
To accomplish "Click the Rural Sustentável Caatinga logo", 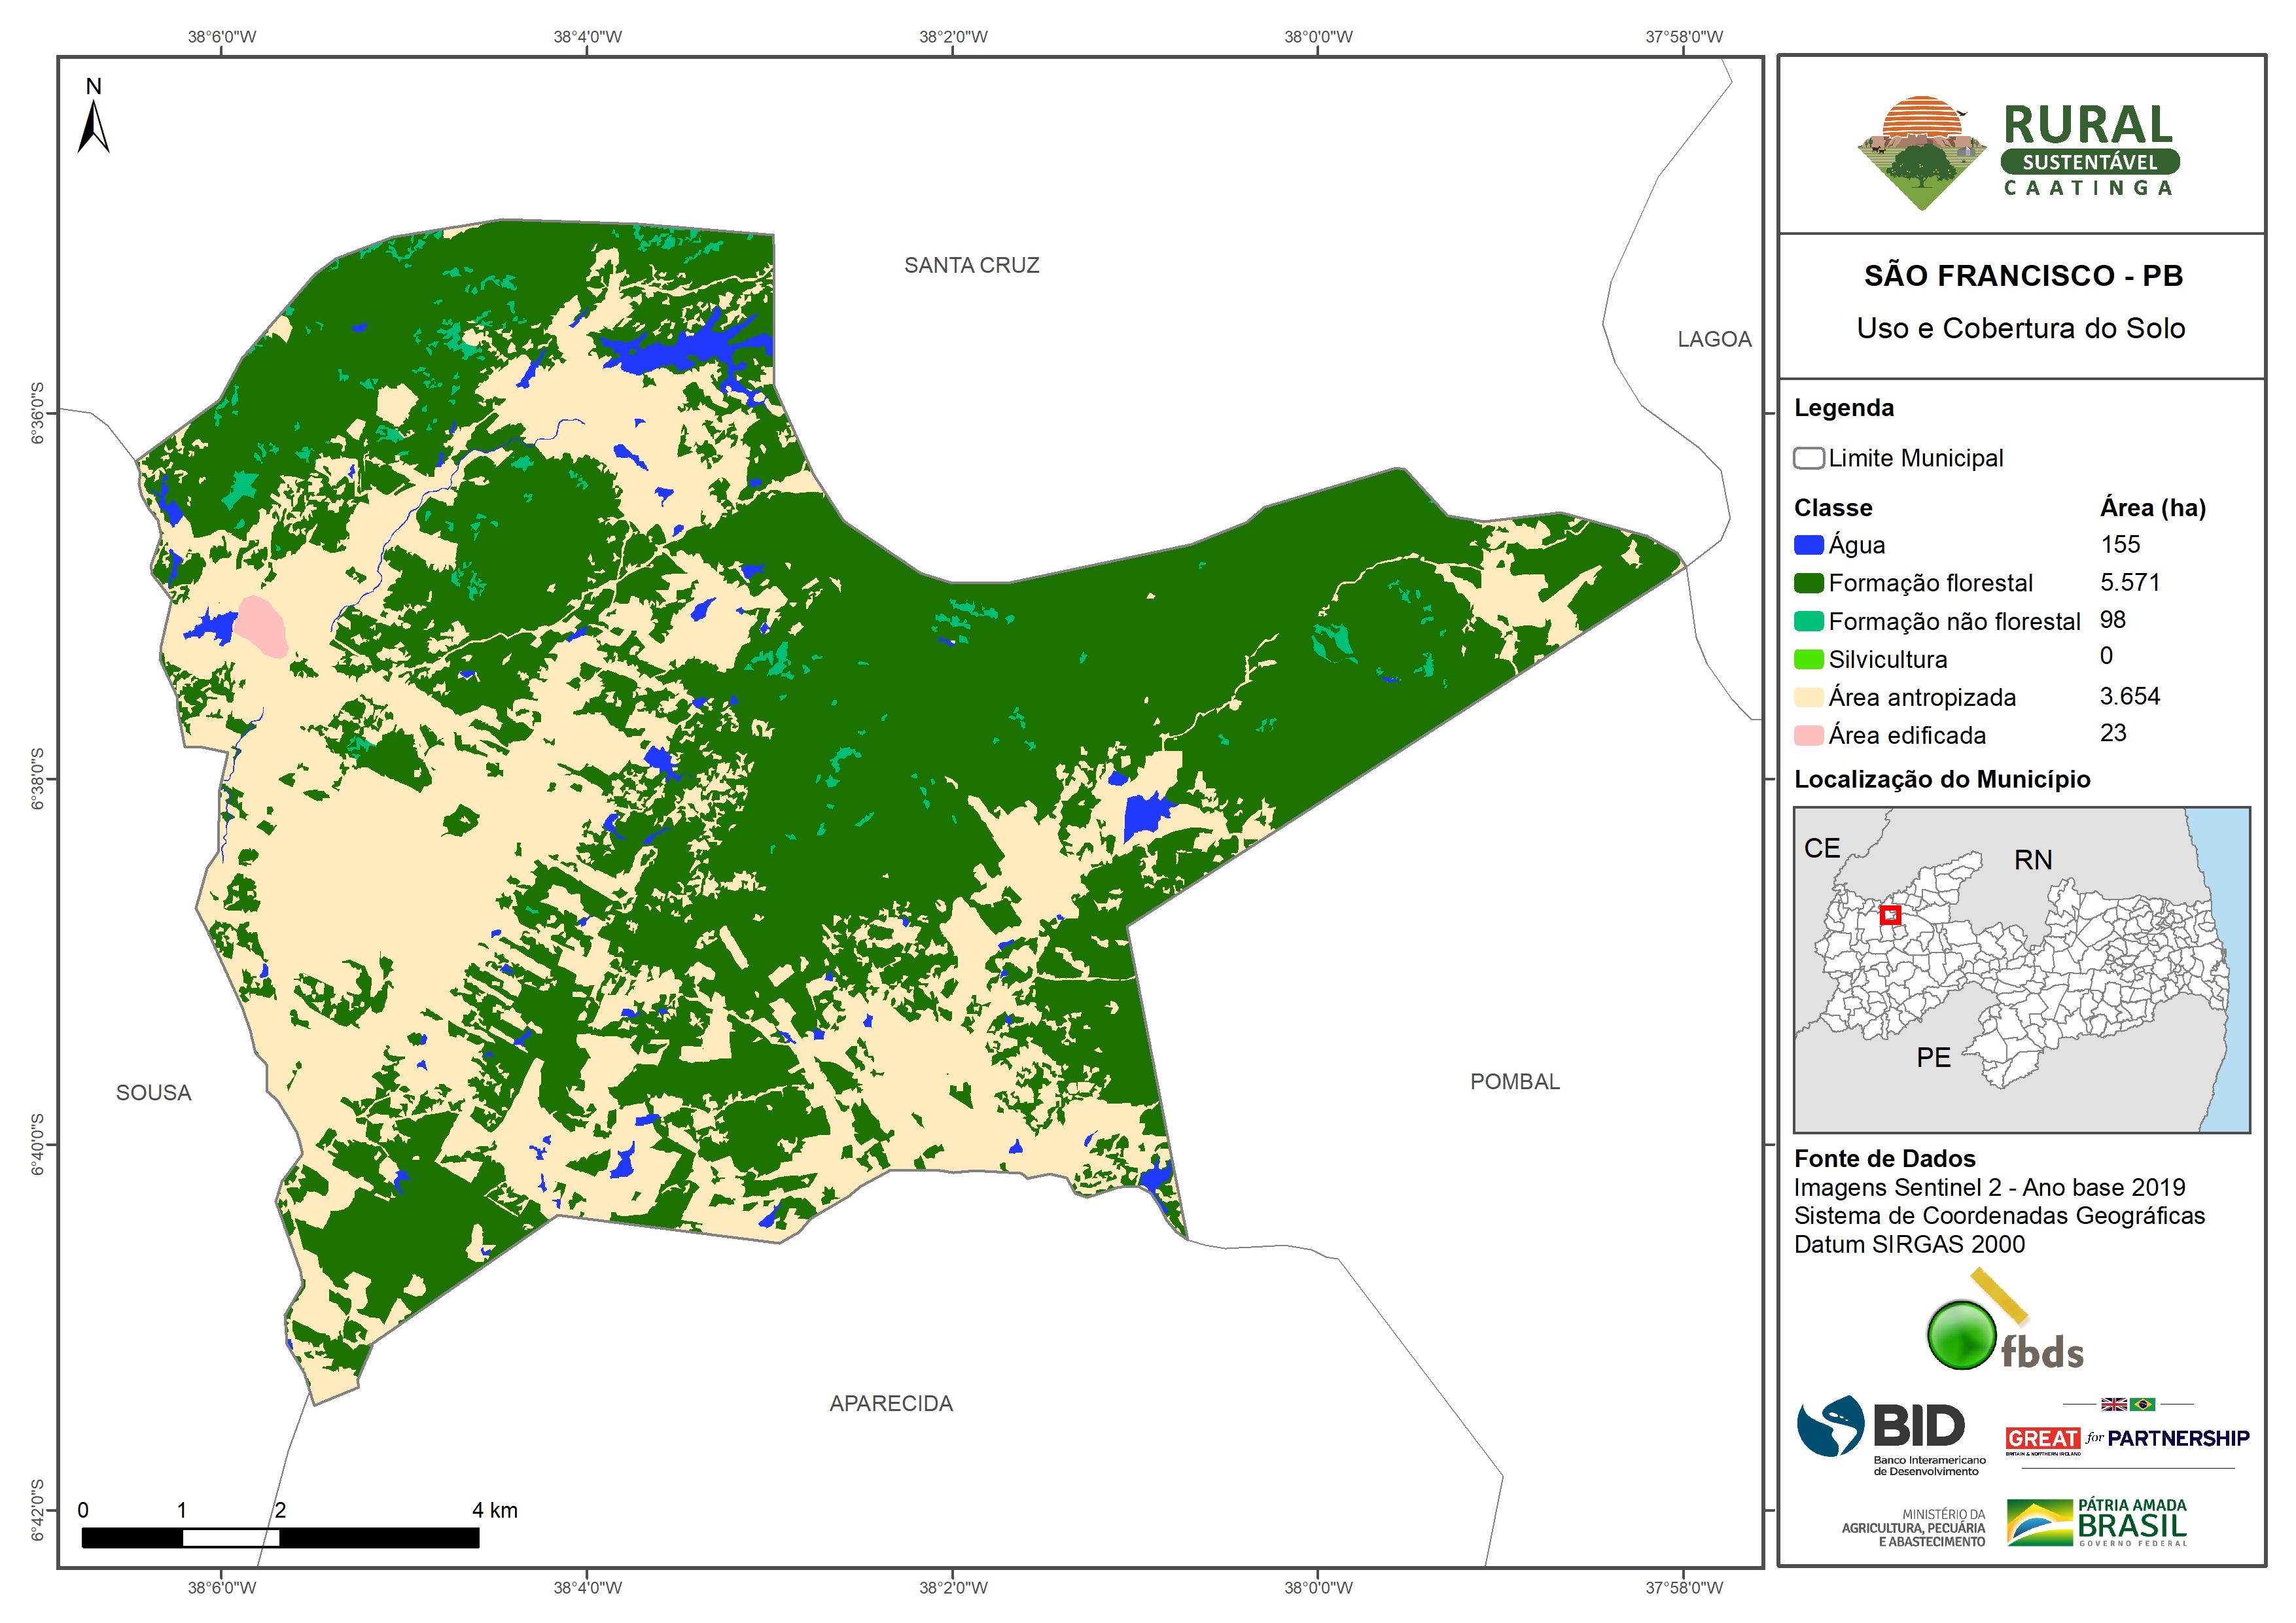I will pos(2018,152).
